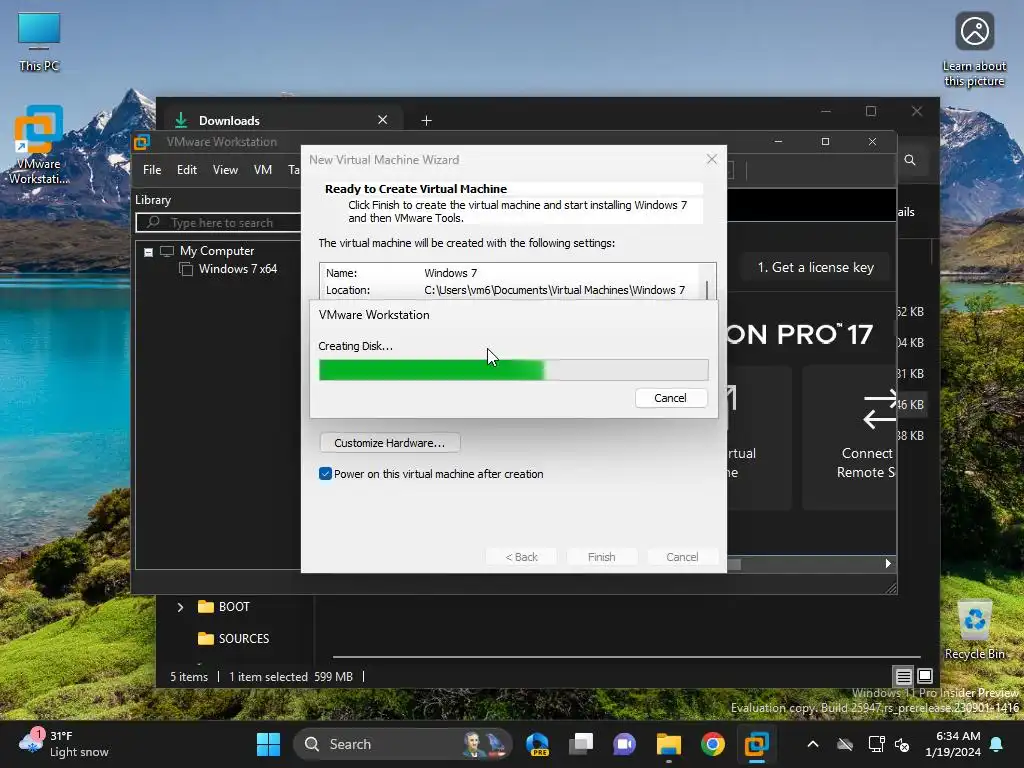
Task: Open the Edit menu in VMware
Action: [x=187, y=170]
